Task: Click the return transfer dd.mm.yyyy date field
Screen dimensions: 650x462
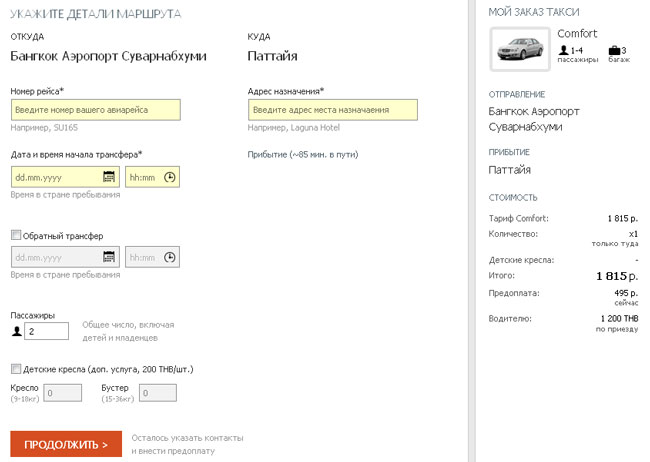Action: point(65,257)
